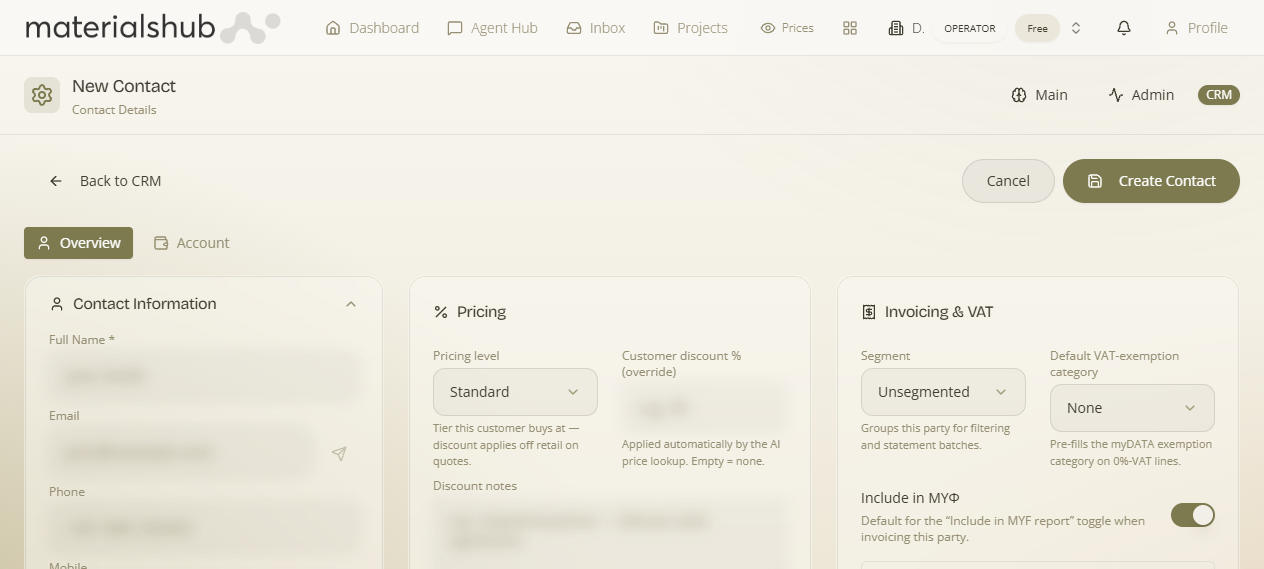1264x569 pixels.
Task: Select the Overview tab
Action: [x=78, y=243]
